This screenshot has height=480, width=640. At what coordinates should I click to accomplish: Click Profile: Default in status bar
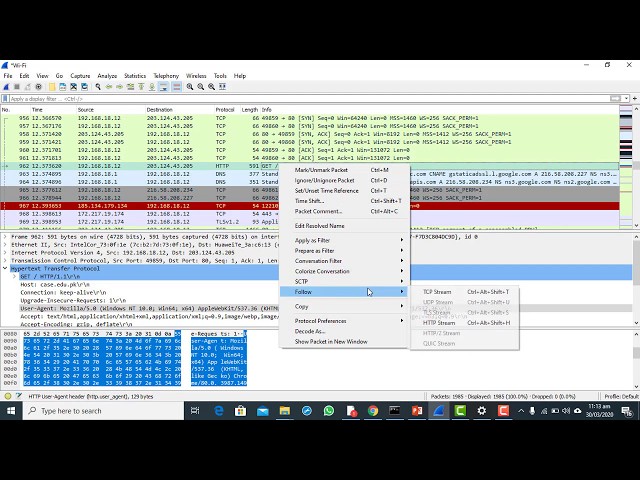coord(621,396)
